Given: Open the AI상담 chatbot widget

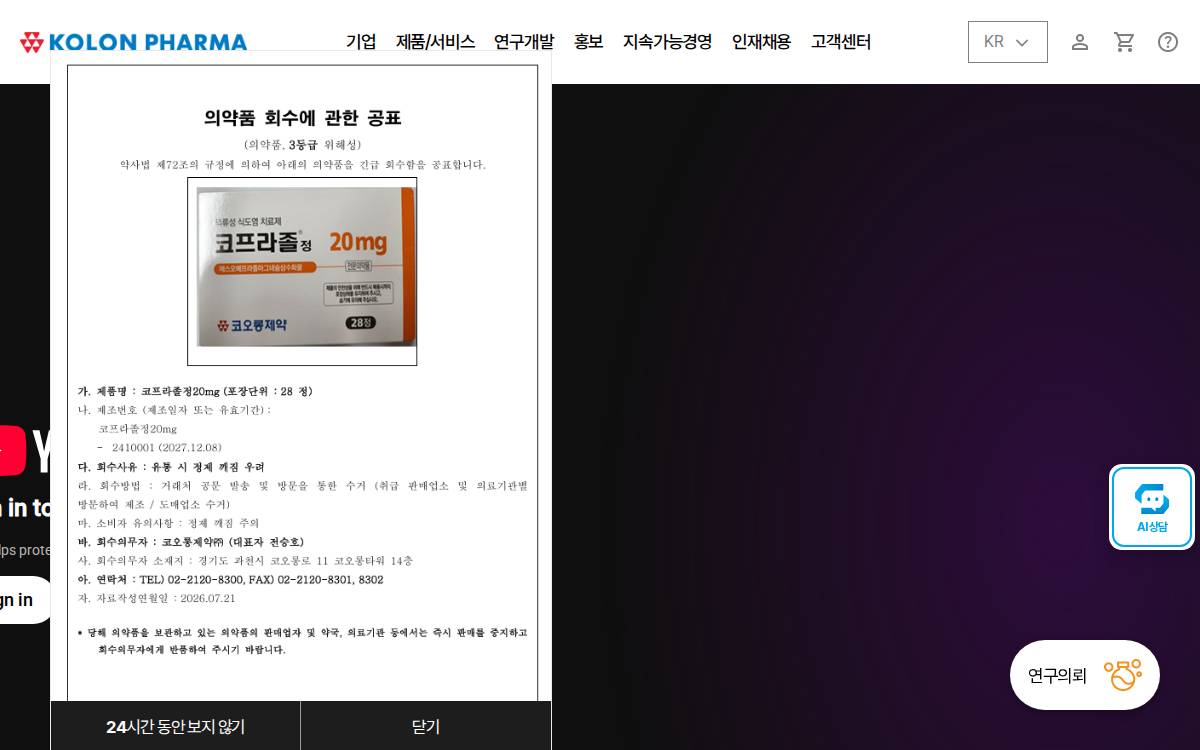Looking at the screenshot, I should (1152, 507).
